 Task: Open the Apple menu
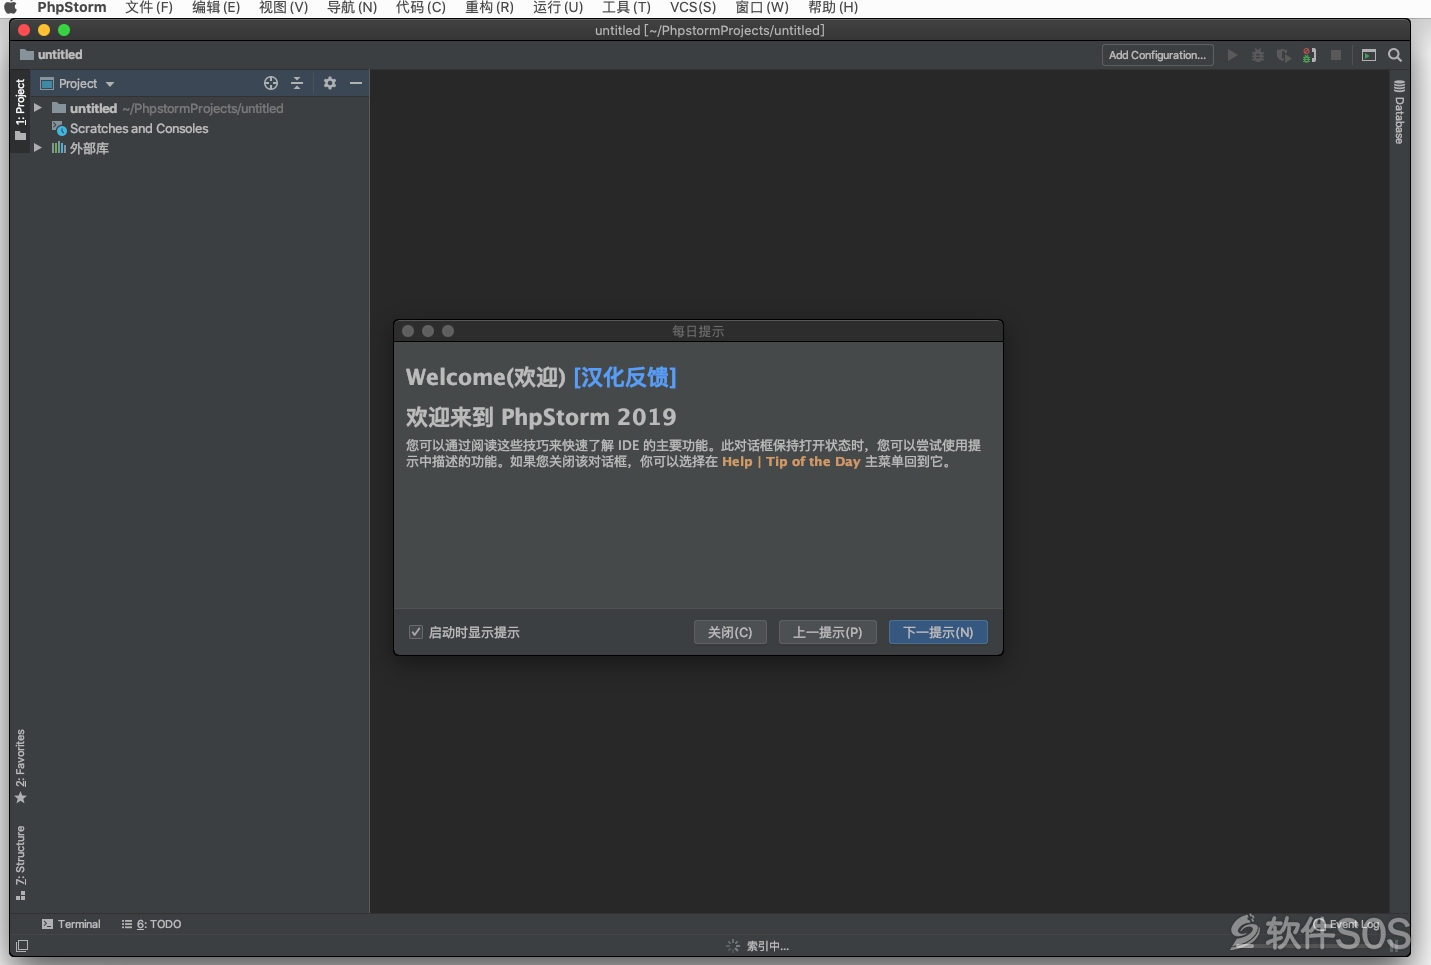(11, 8)
